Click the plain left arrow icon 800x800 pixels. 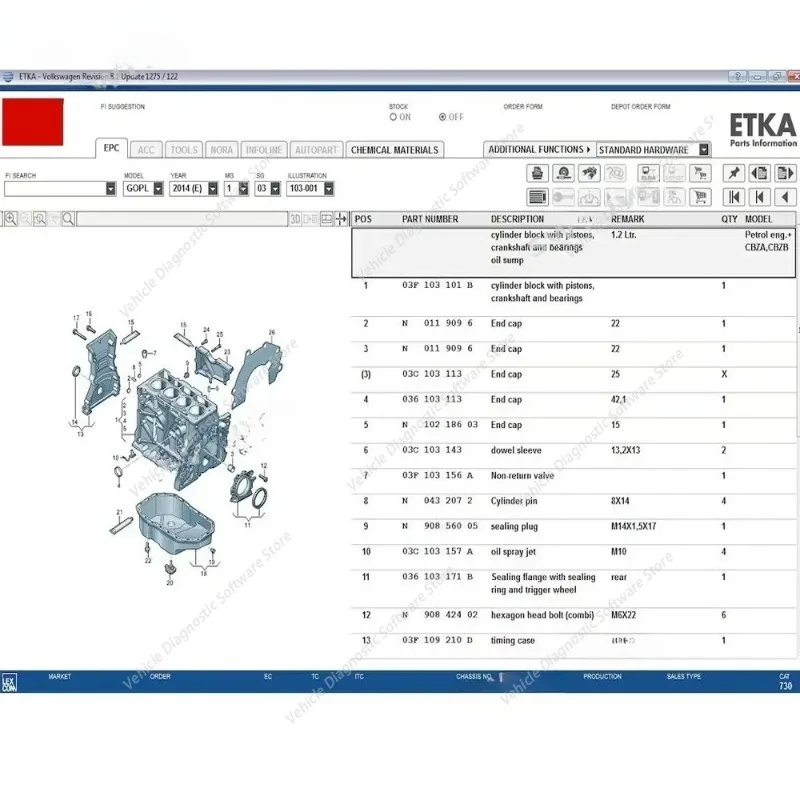[x=785, y=197]
